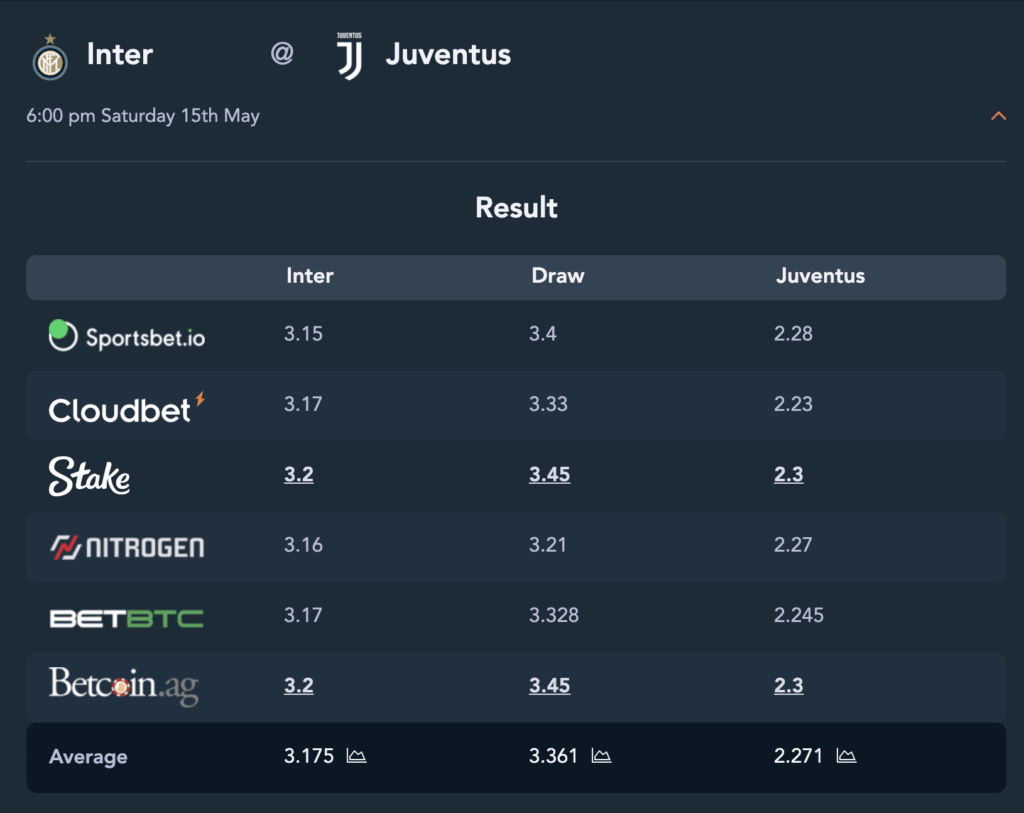Open the Stake bookmaker logo
The image size is (1024, 813).
[x=89, y=476]
